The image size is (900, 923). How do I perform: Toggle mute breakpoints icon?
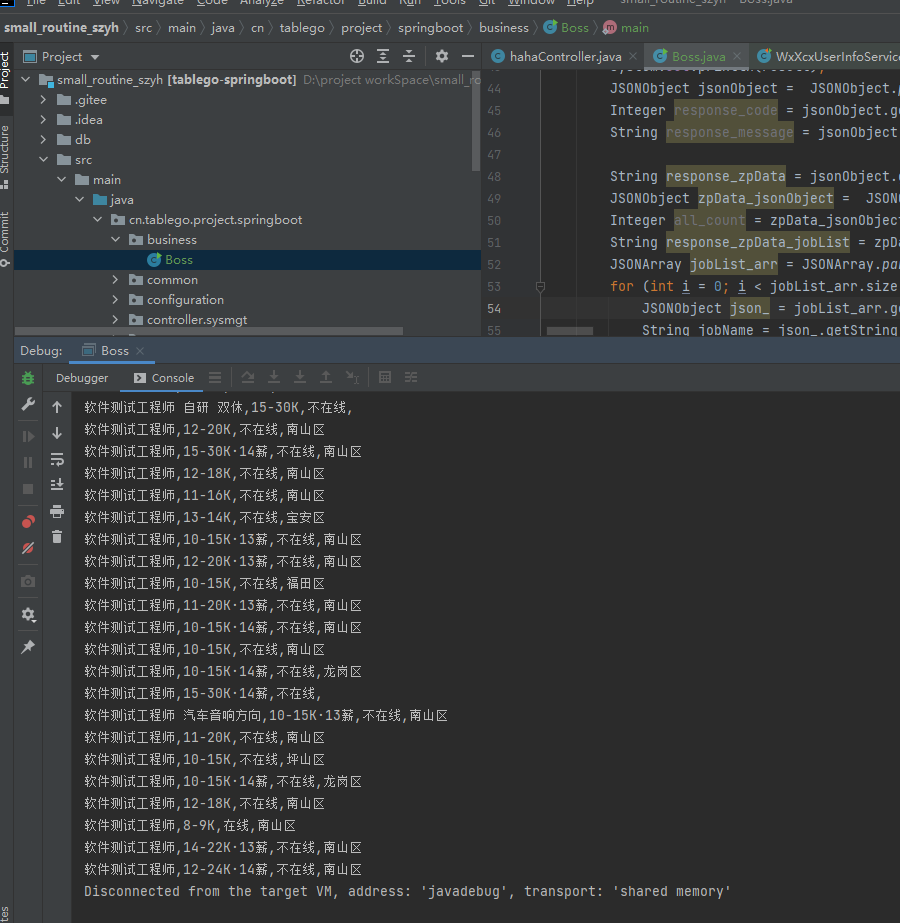28,548
